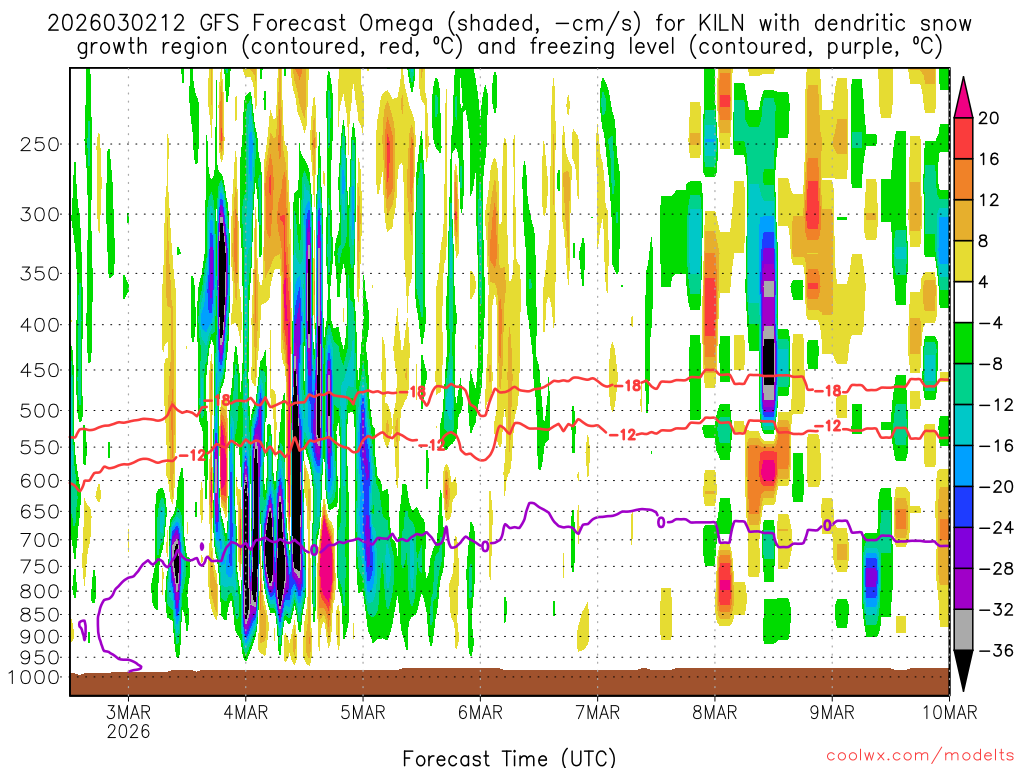1024x768 pixels.
Task: Click the 9MAR date label
Action: click(x=832, y=712)
